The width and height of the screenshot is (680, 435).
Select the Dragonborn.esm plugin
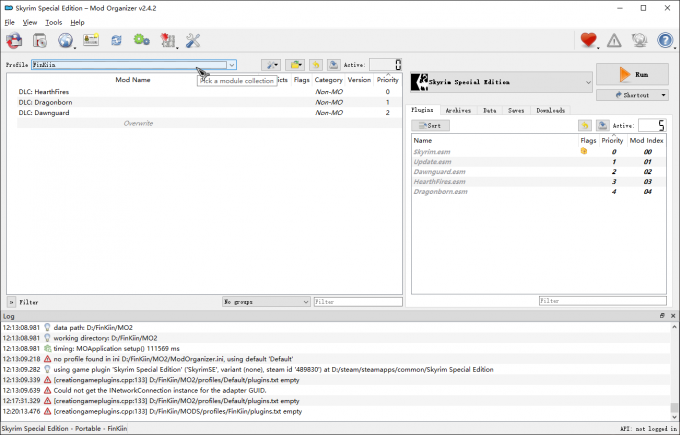pos(539,192)
